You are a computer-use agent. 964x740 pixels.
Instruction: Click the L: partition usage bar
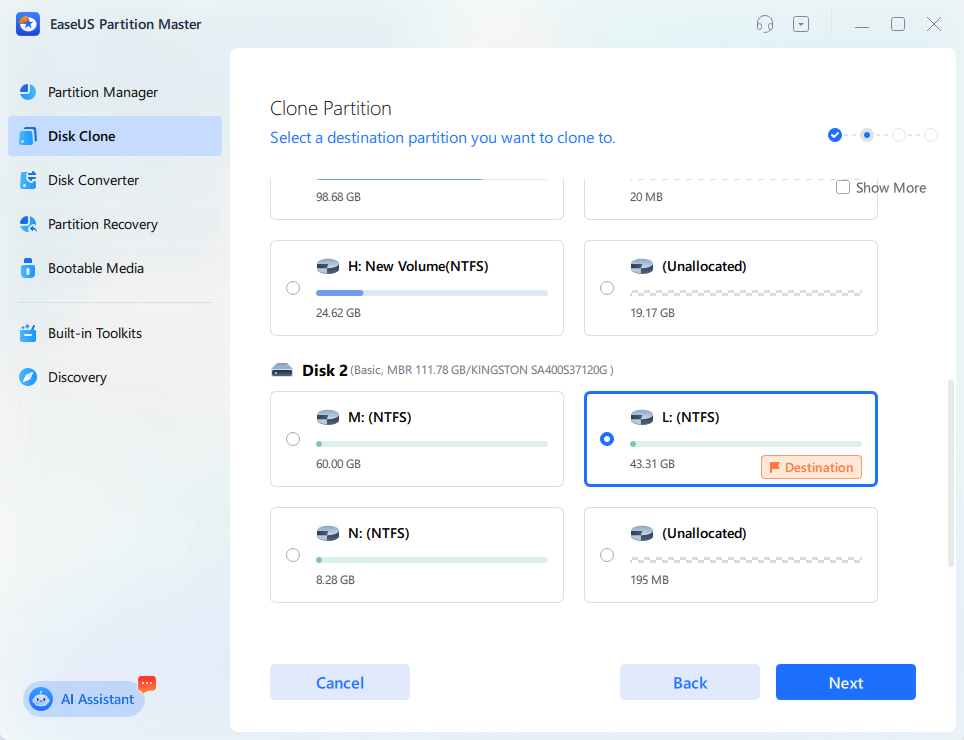click(x=746, y=444)
